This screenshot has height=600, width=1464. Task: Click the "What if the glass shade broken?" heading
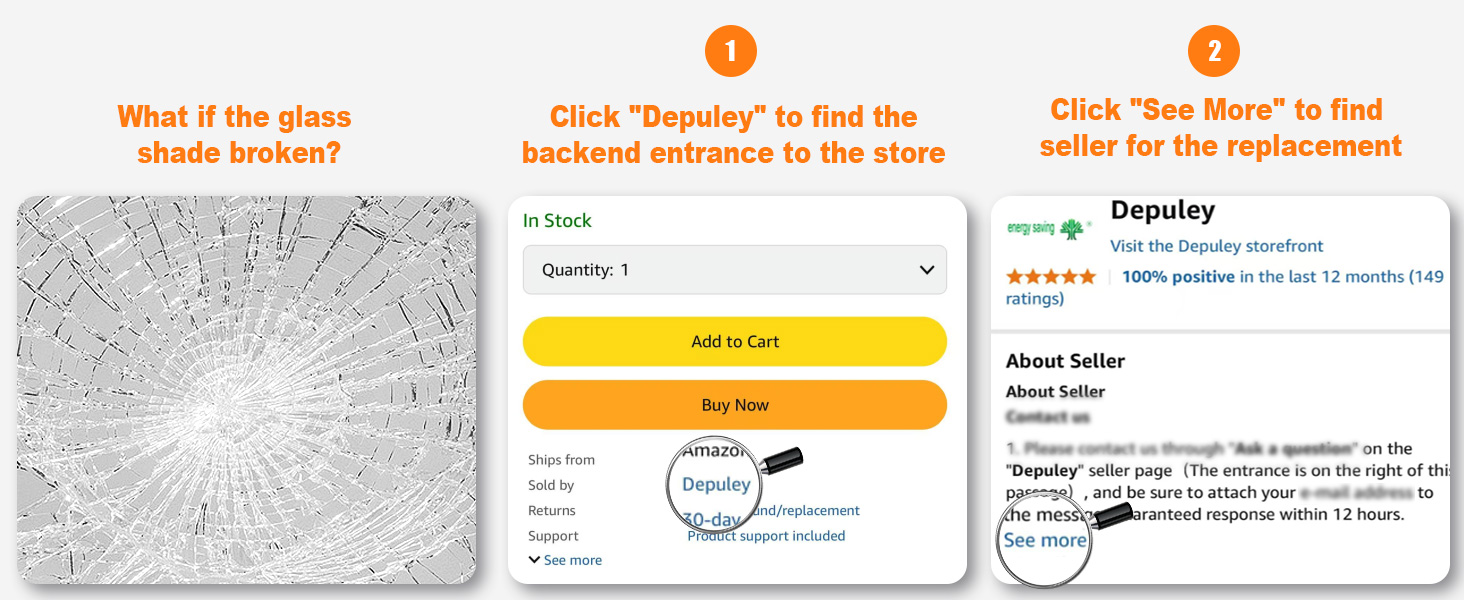coord(235,135)
